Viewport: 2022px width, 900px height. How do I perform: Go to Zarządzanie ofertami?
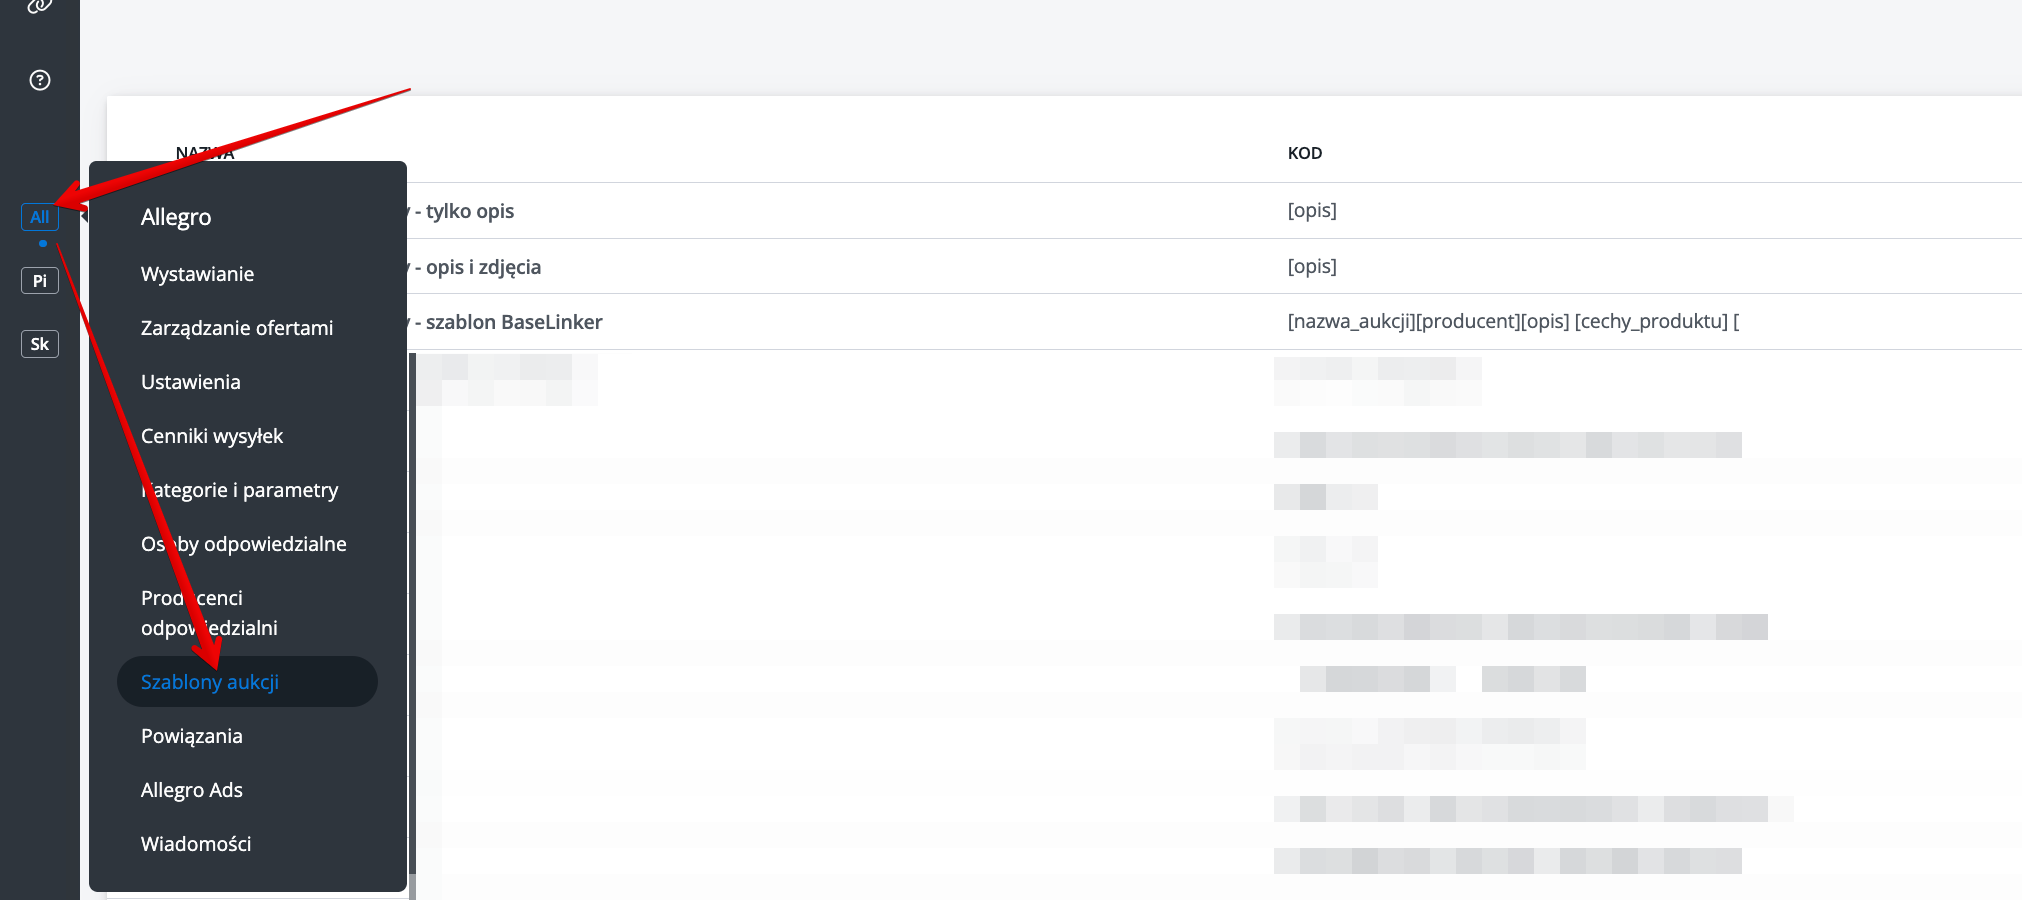pos(237,328)
